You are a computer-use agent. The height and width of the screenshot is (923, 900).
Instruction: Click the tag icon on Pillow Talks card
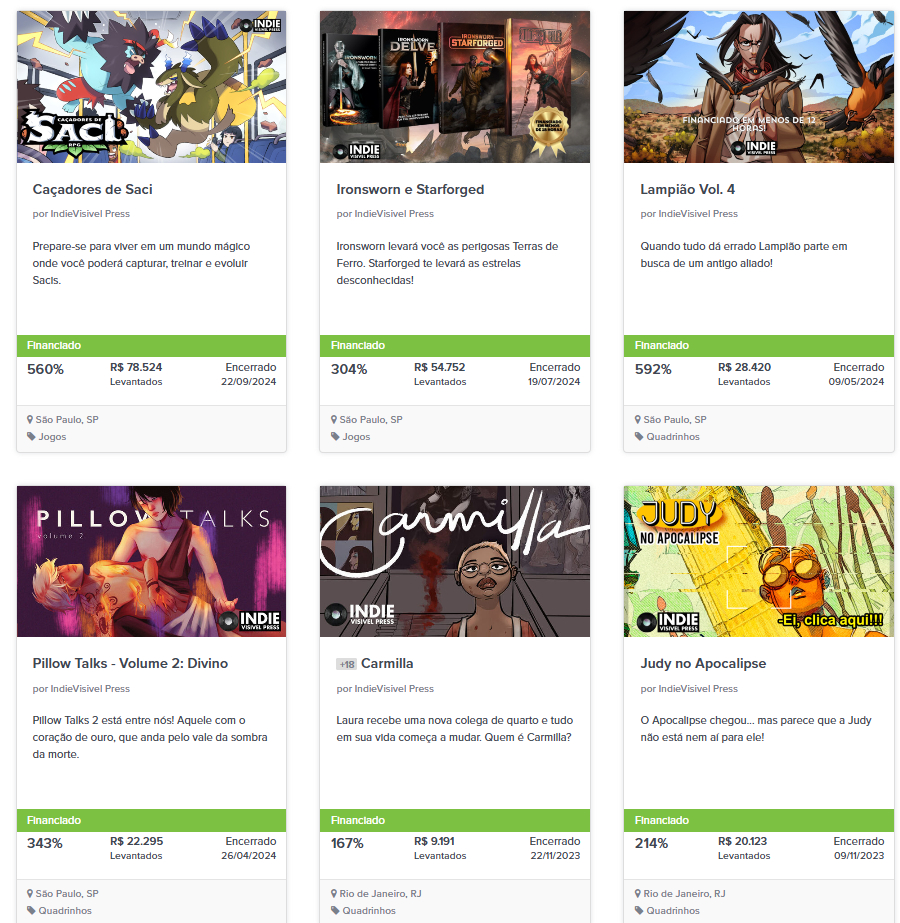(31, 911)
